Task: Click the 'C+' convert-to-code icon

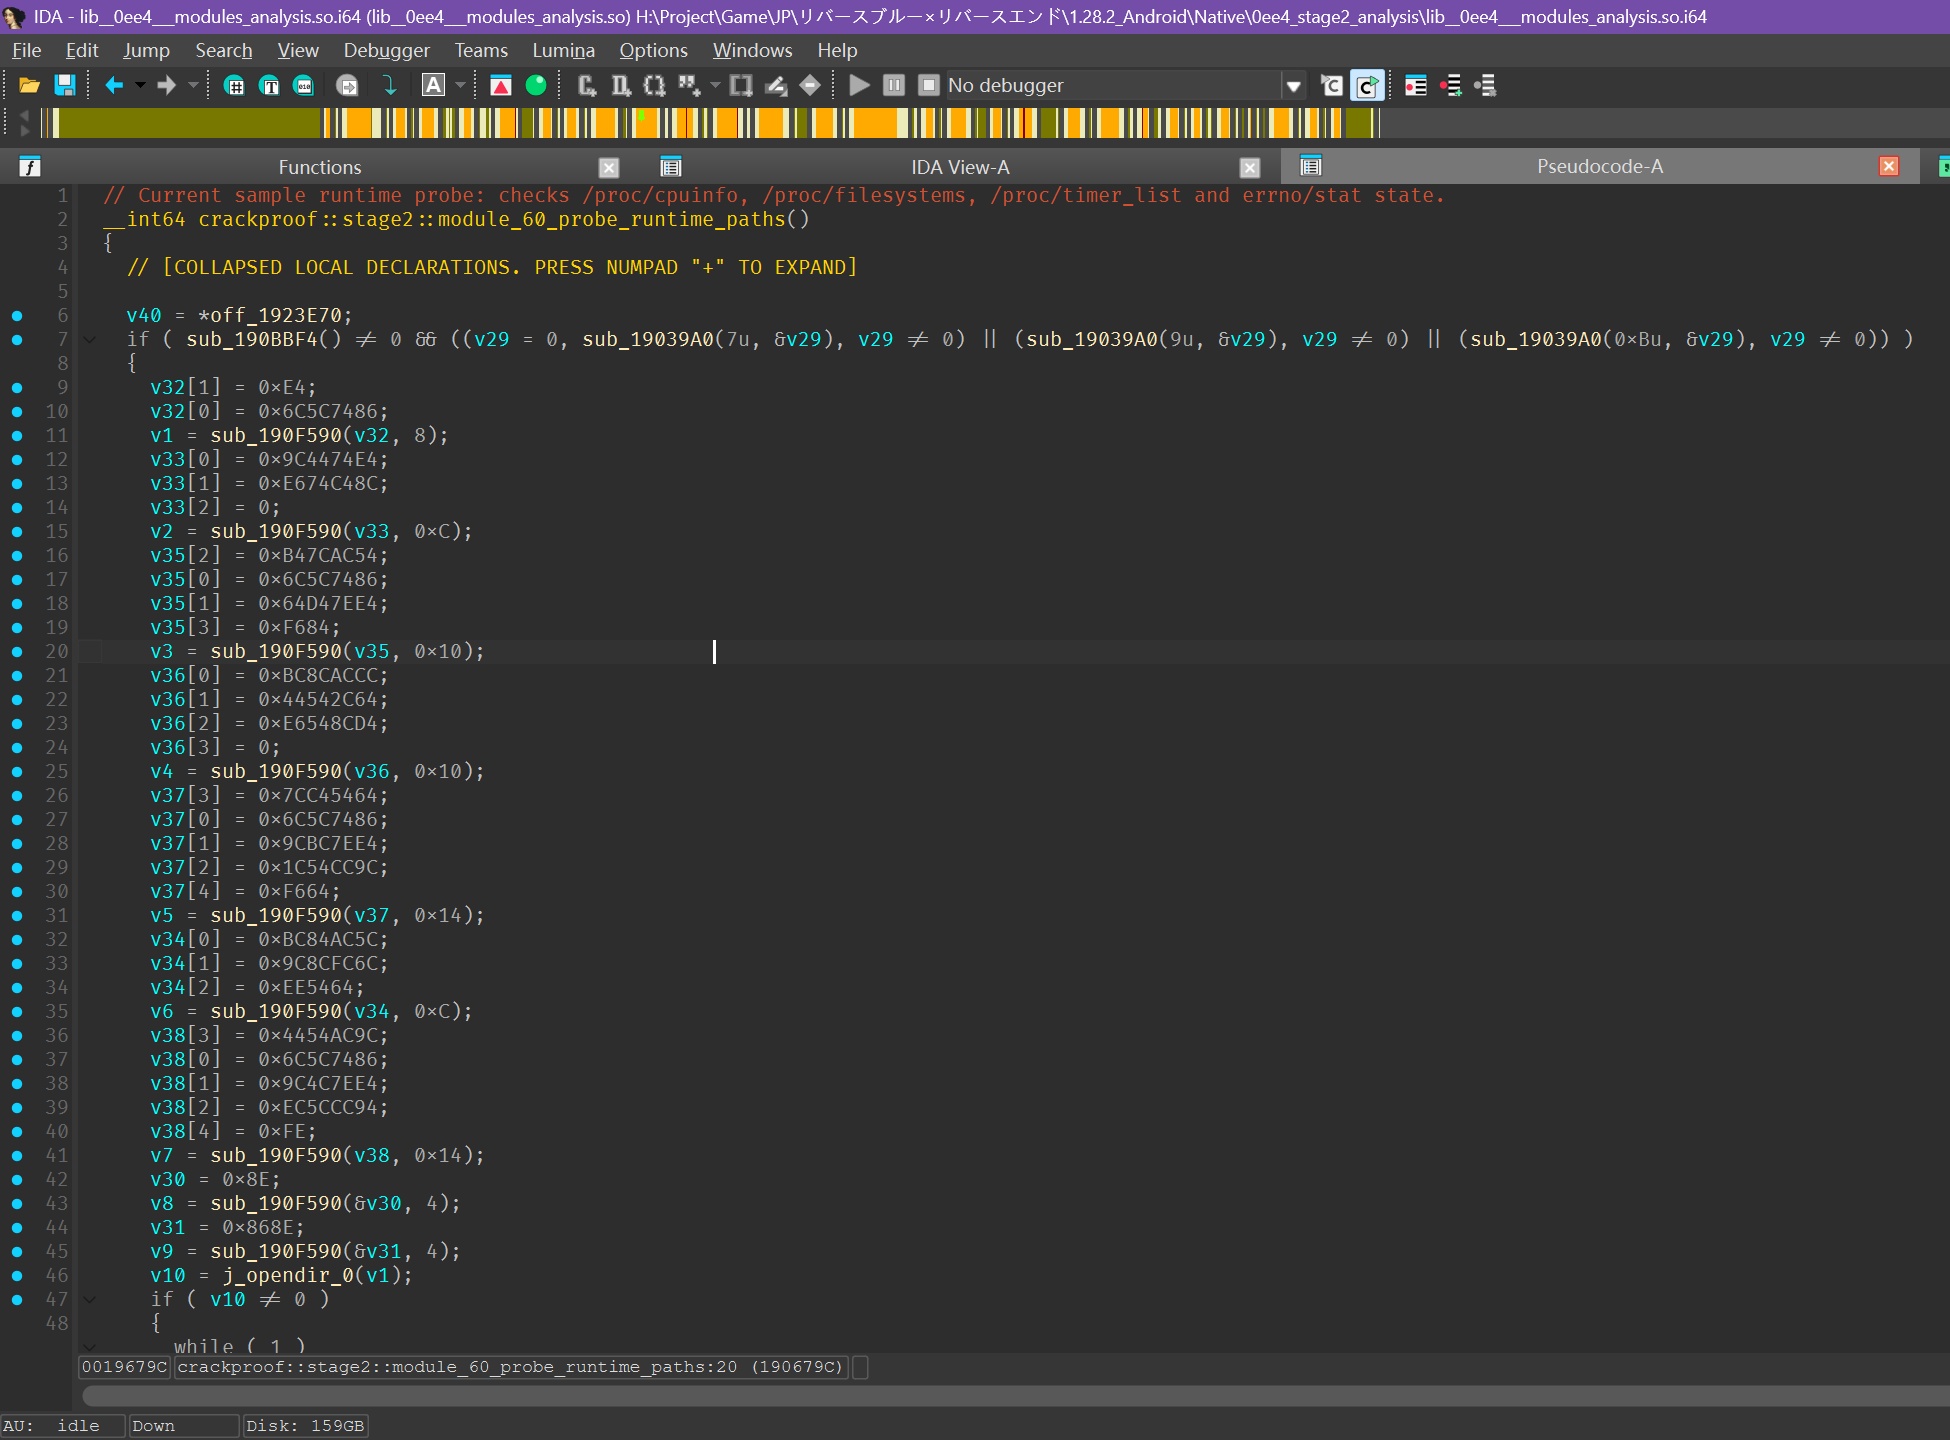Action: (x=587, y=86)
